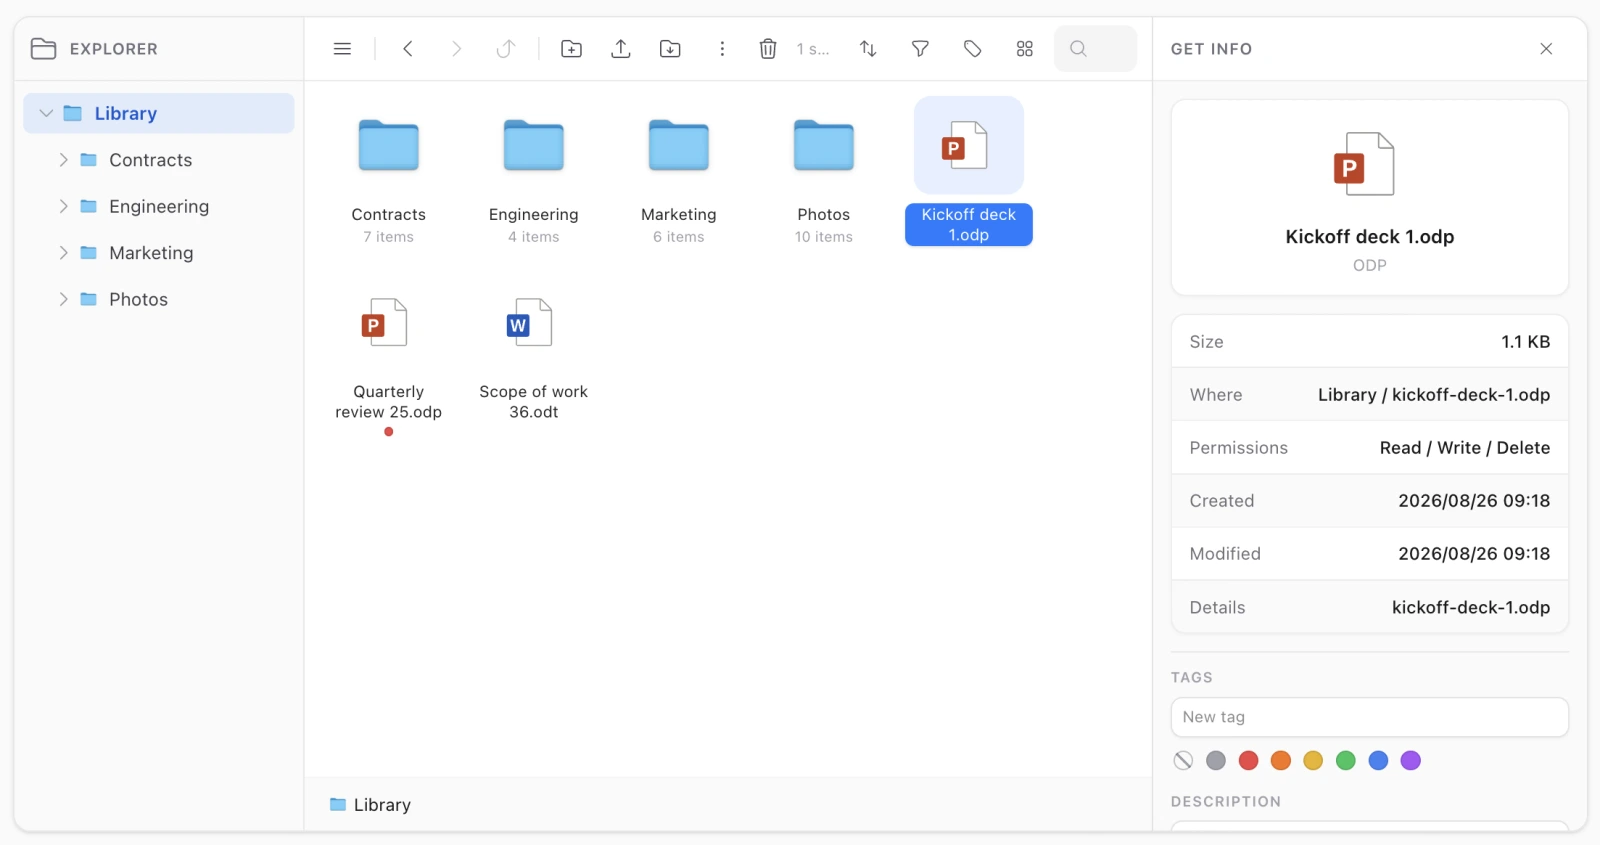Select the Engineering folder thumbnail
Viewport: 1600px width, 845px height.
pyautogui.click(x=534, y=145)
